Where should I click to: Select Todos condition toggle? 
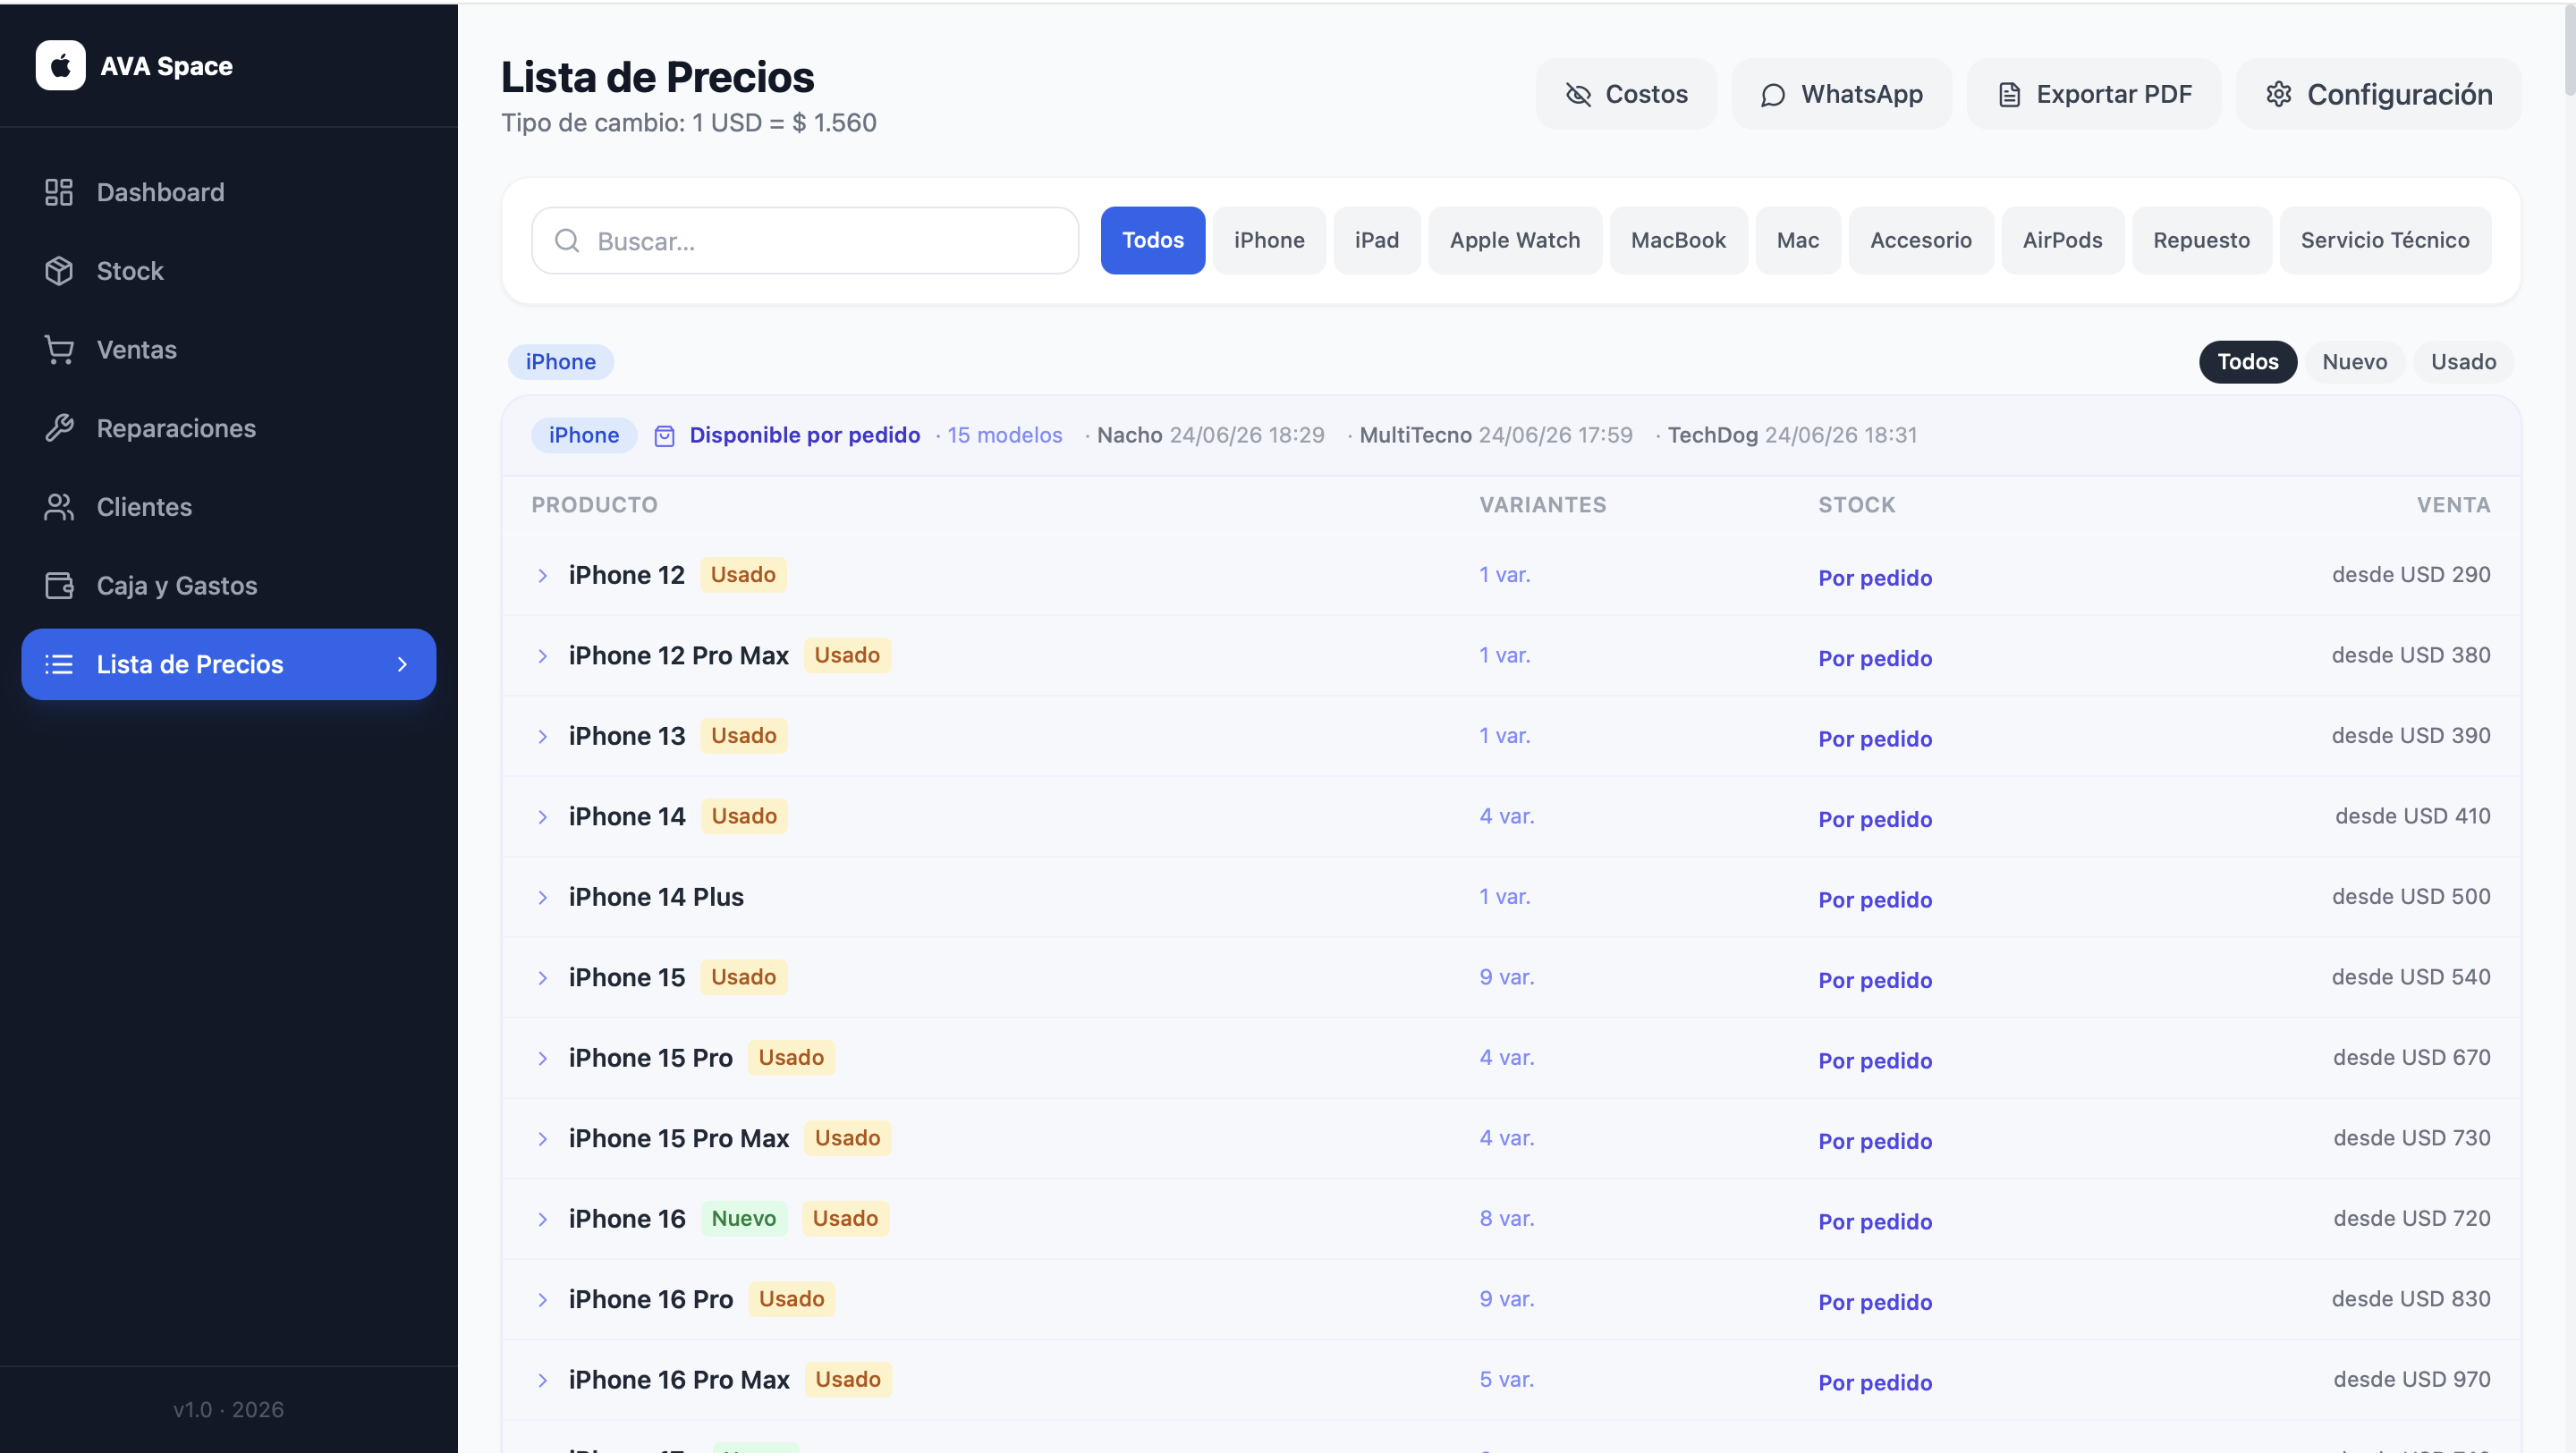tap(2247, 362)
